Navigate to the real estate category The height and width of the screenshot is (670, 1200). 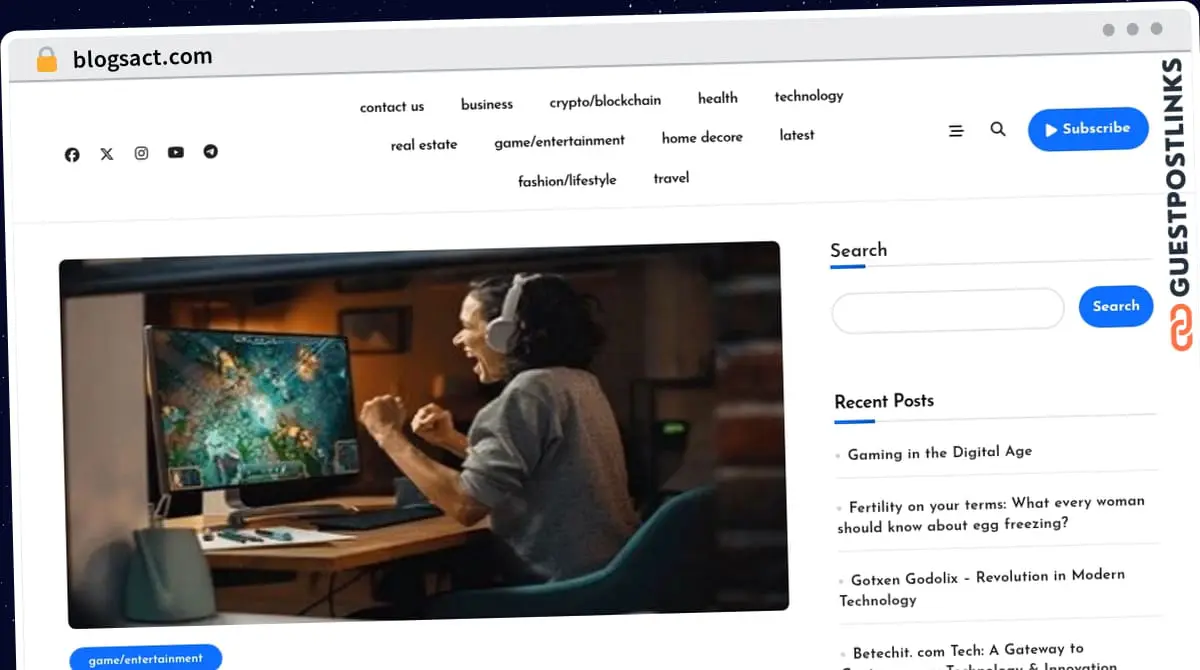click(424, 145)
